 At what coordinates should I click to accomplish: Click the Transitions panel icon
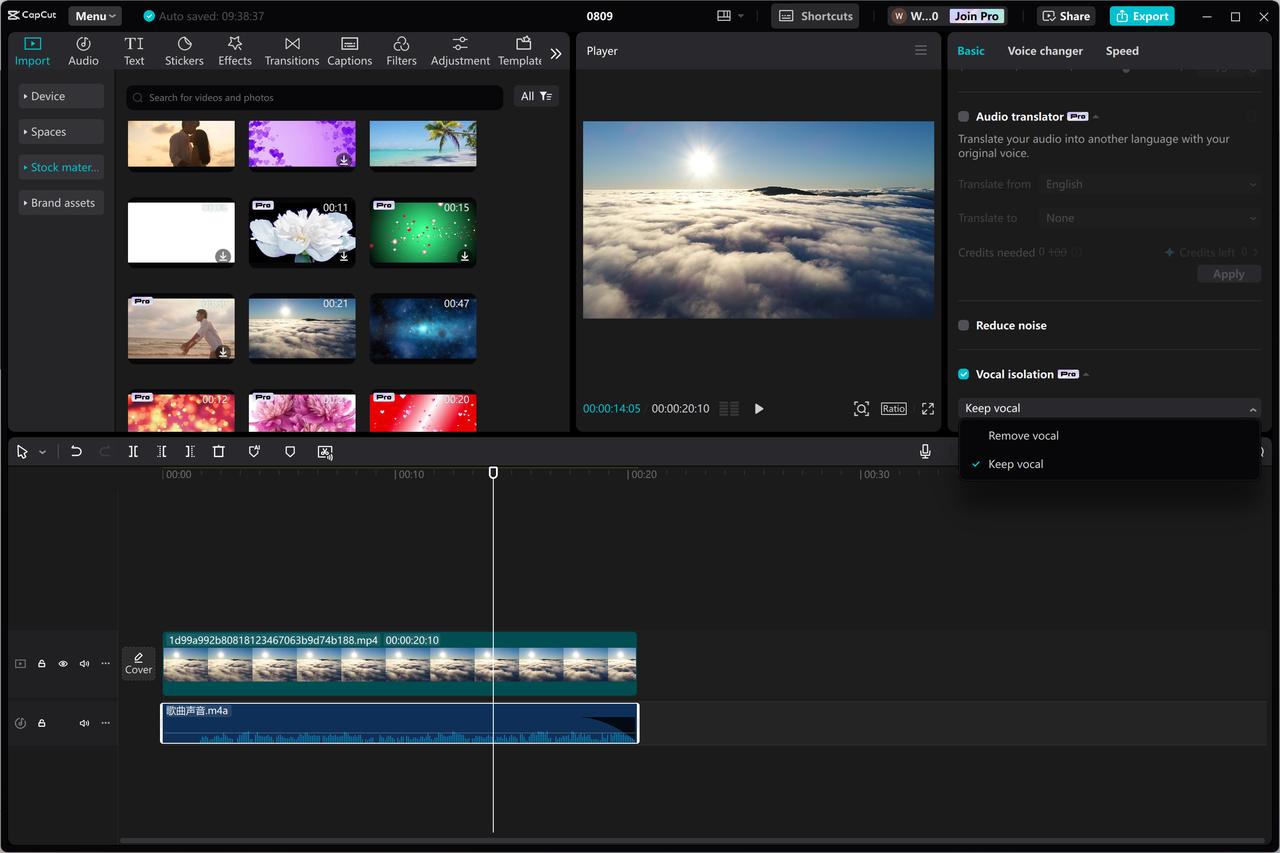291,50
